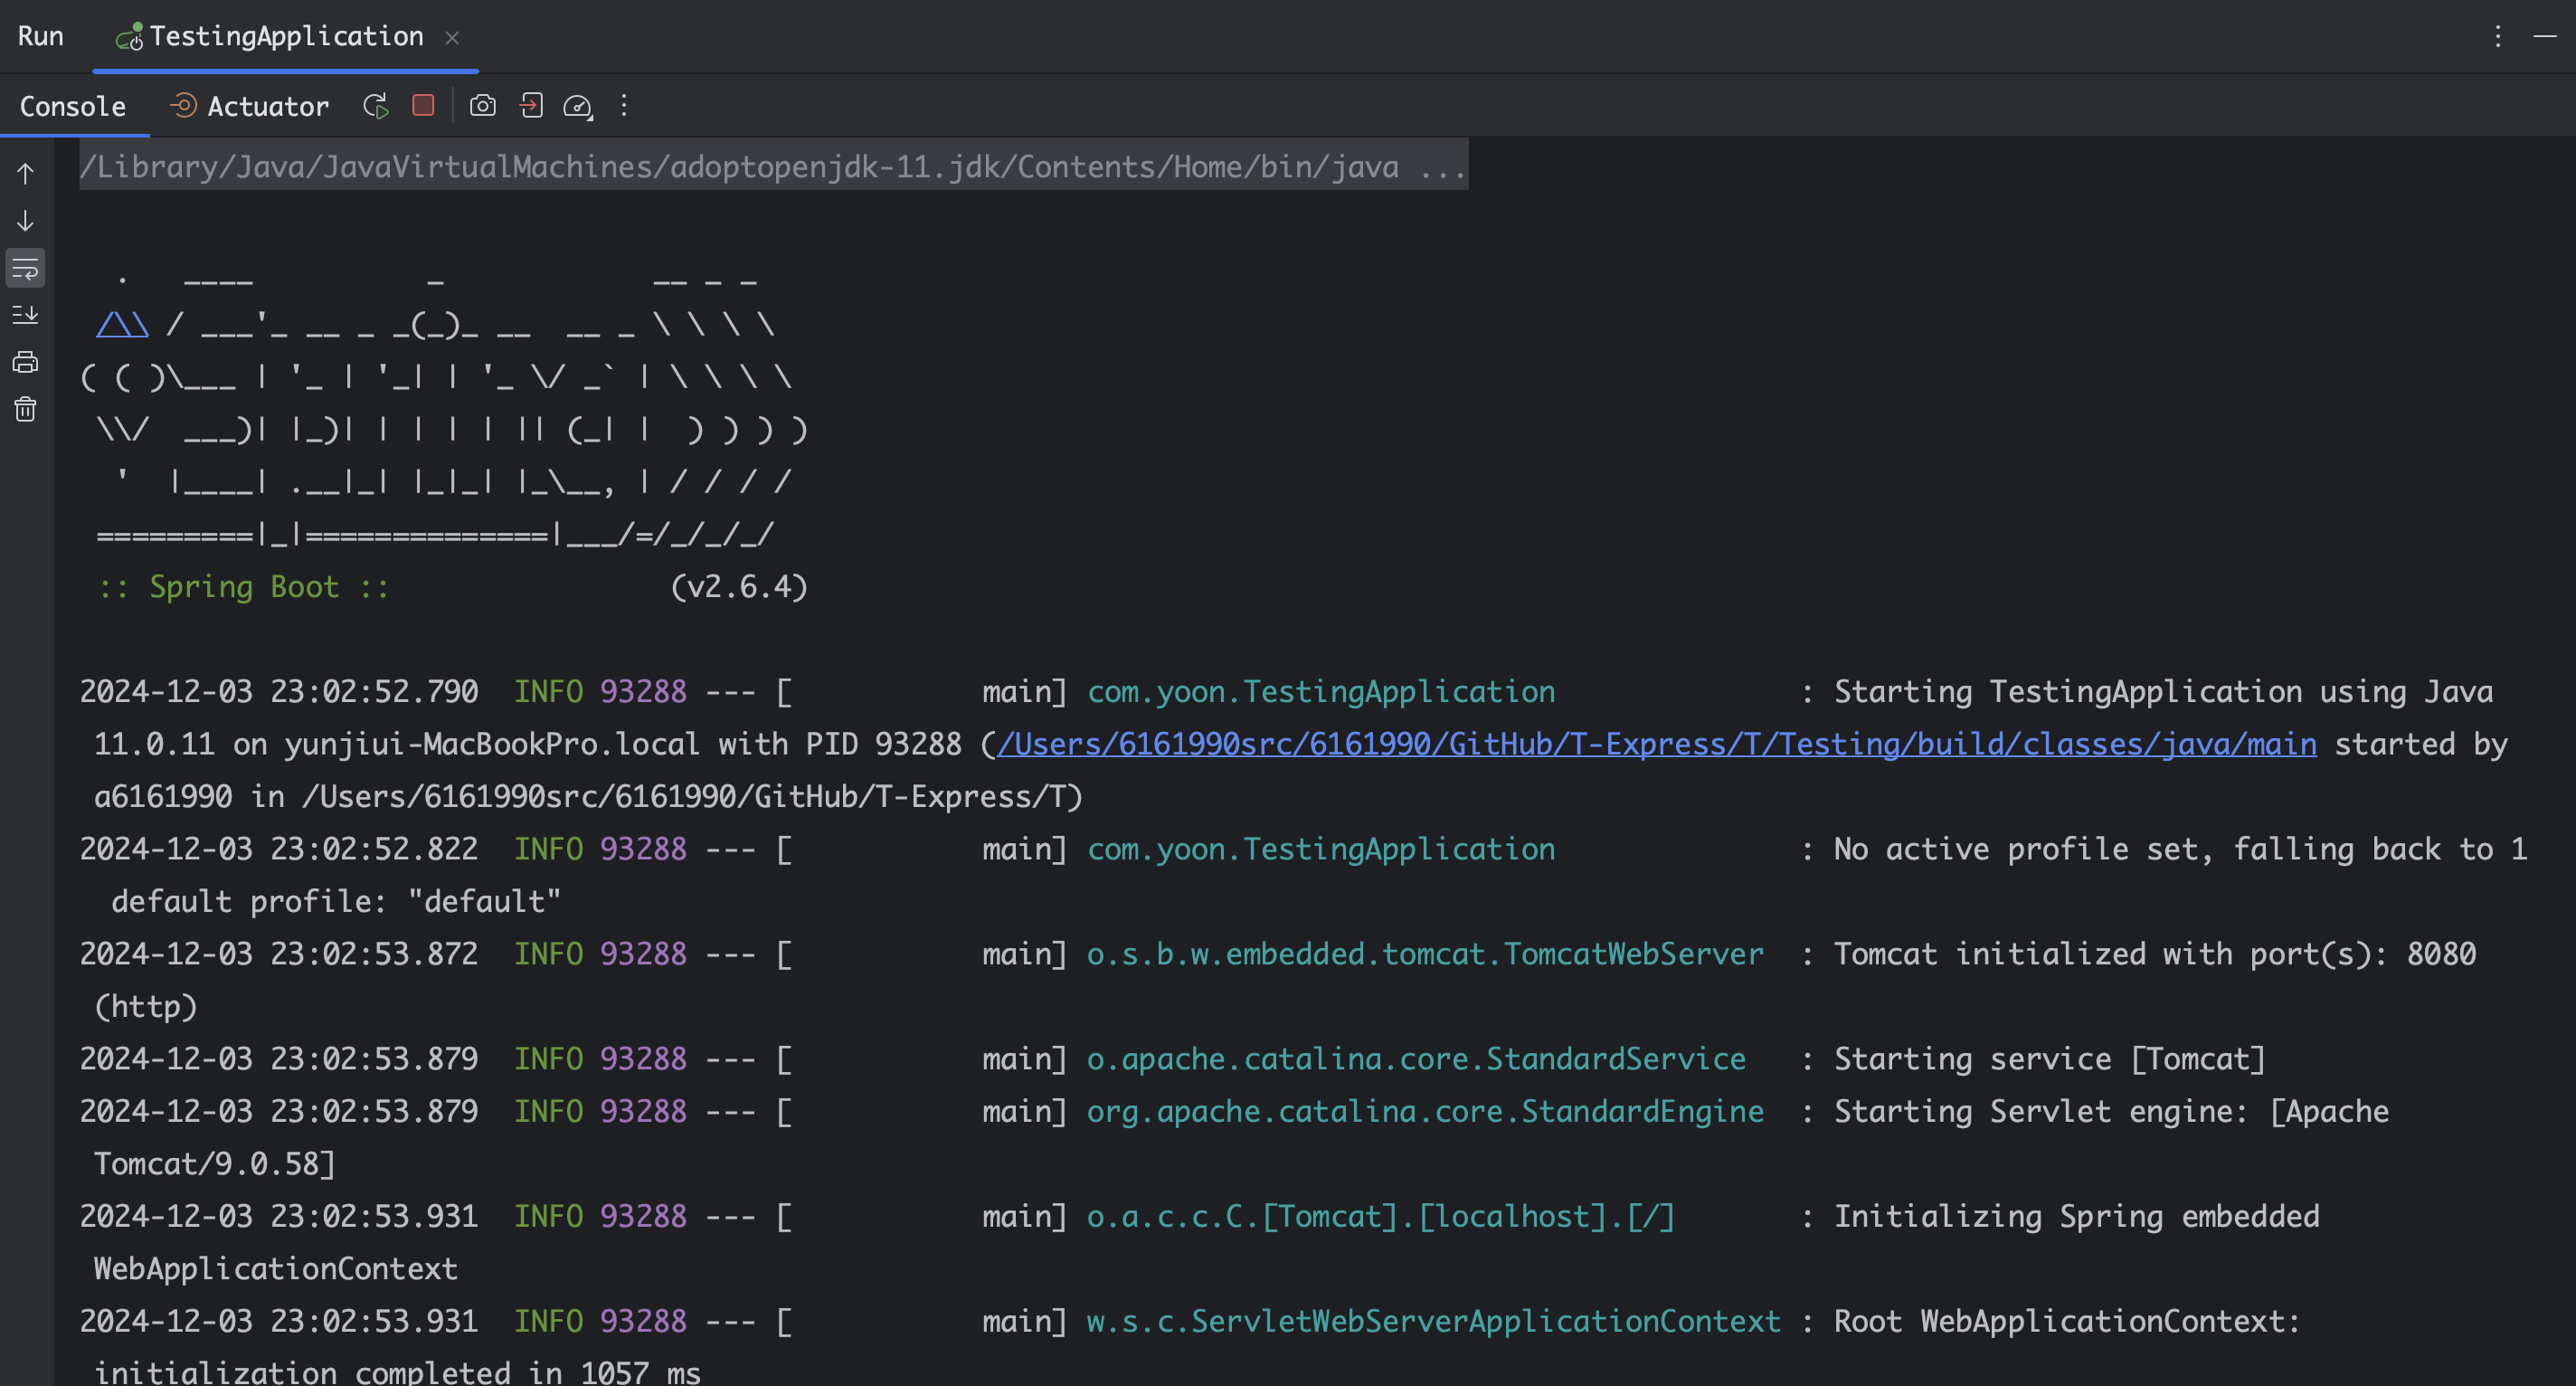
Task: Toggle soft-wrap for the console
Action: coord(26,268)
